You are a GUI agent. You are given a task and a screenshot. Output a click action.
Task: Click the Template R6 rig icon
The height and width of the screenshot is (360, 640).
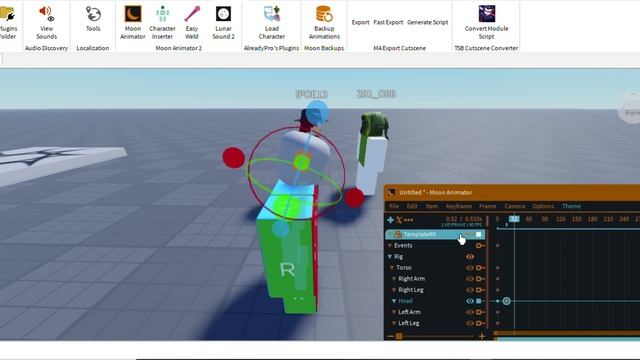tap(398, 234)
